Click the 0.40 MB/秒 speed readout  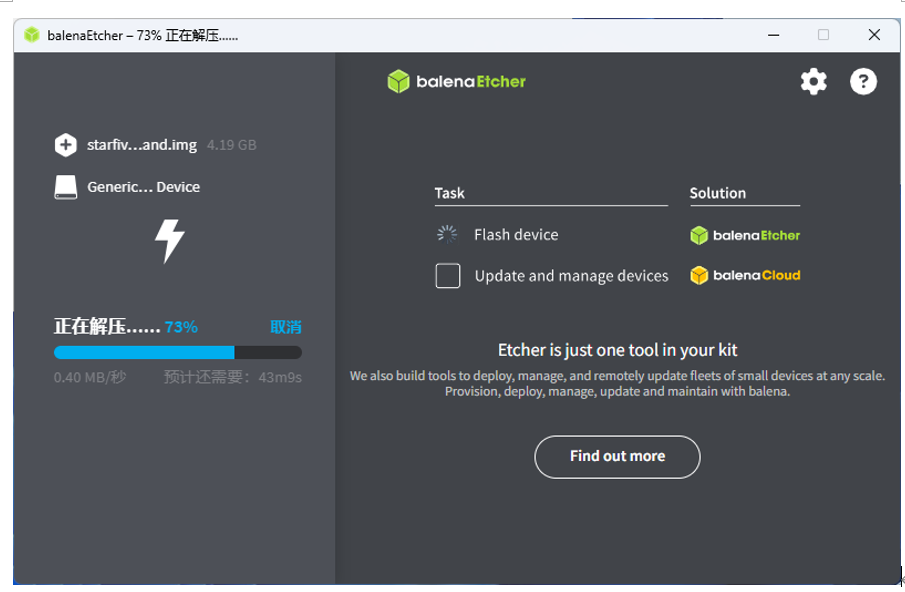tap(90, 377)
